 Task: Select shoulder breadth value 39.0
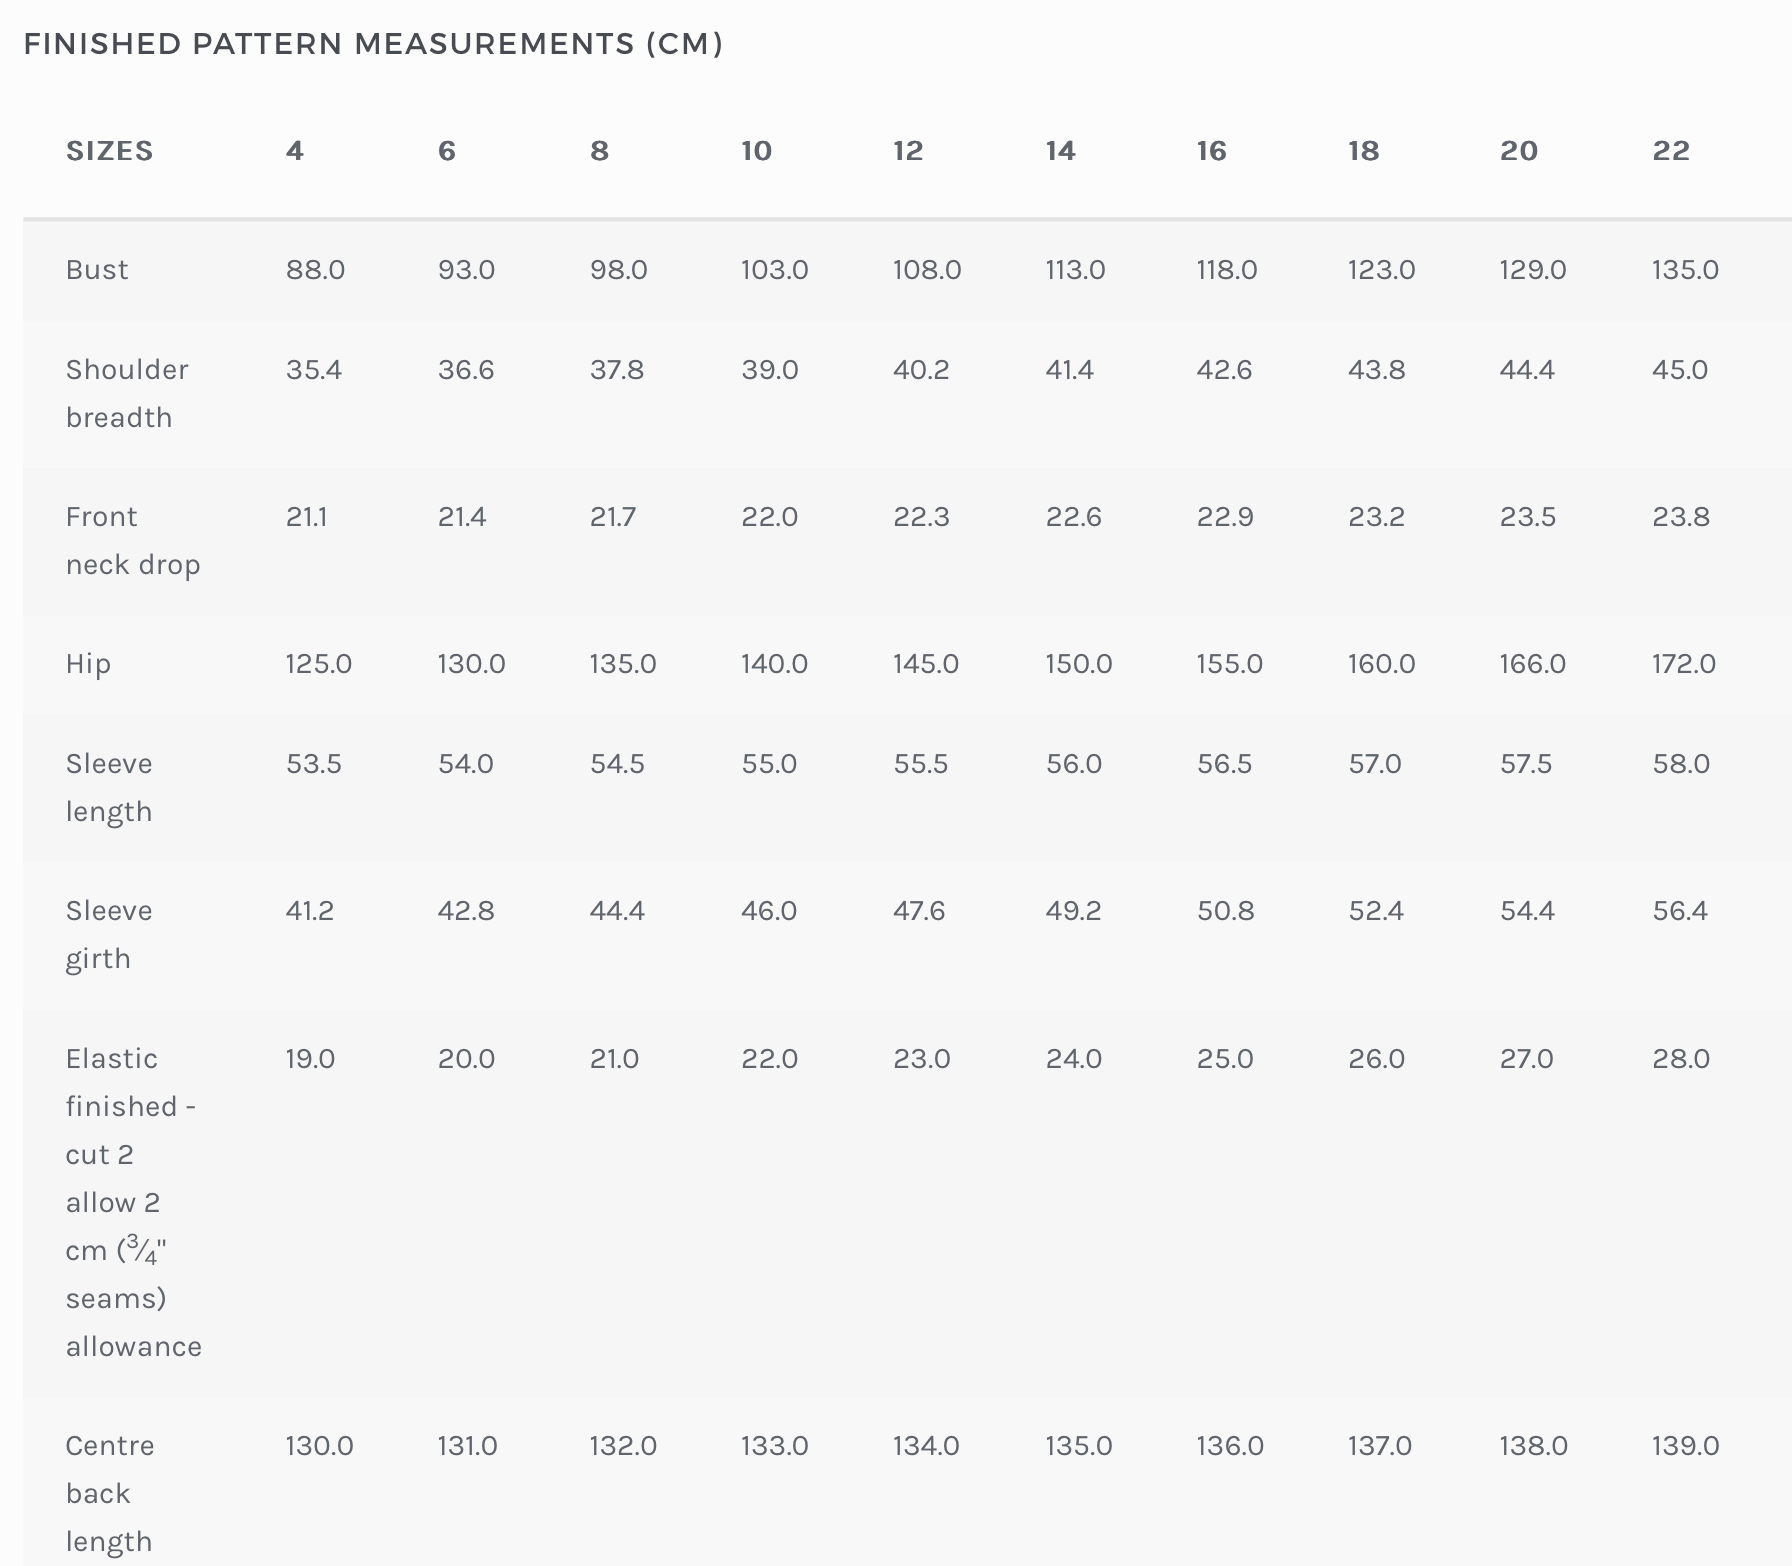point(770,370)
